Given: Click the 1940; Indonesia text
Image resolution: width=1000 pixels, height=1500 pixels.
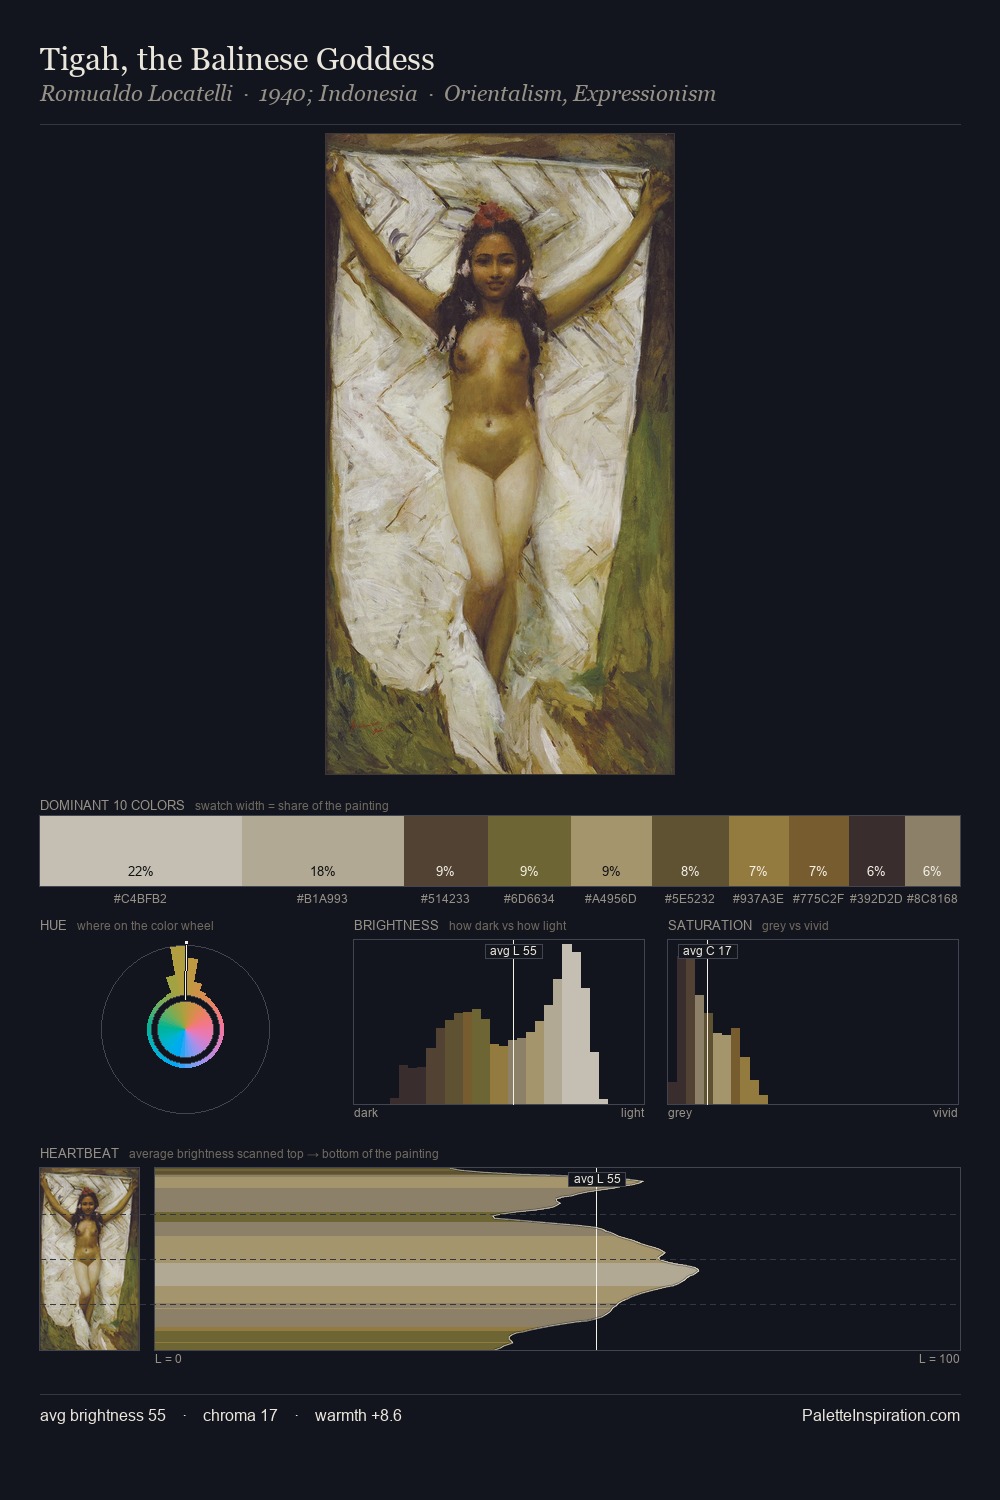Looking at the screenshot, I should [x=338, y=94].
